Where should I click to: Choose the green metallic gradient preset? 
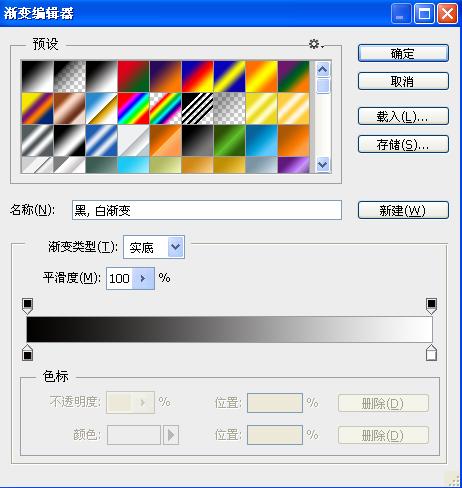point(230,140)
